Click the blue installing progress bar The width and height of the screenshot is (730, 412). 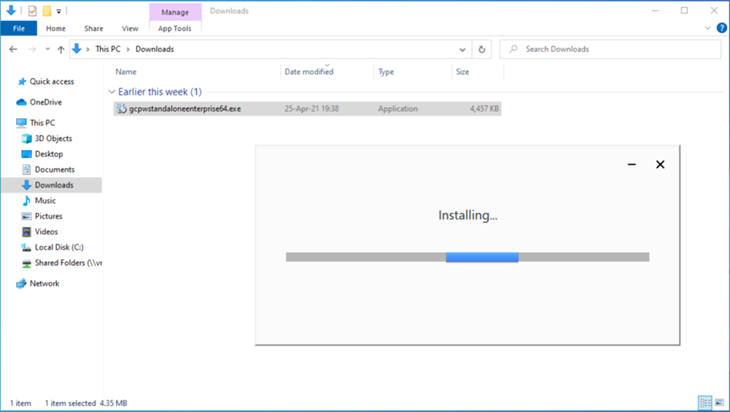coord(481,257)
